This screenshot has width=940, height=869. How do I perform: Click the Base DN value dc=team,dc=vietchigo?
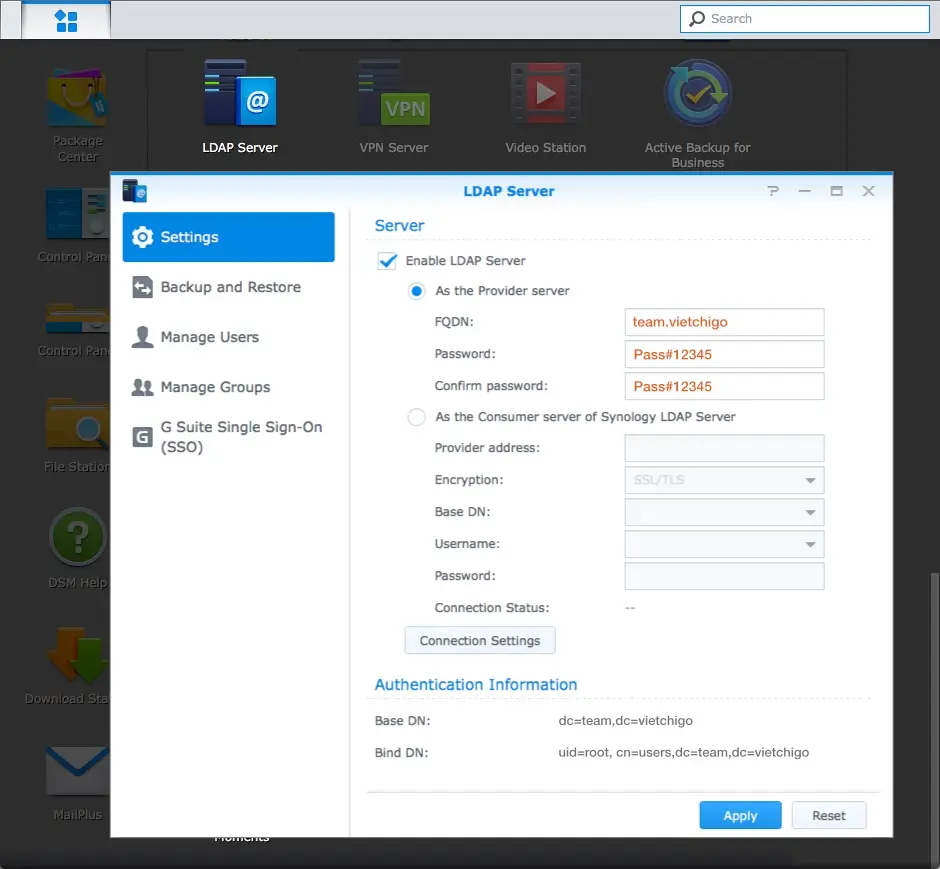[x=625, y=720]
